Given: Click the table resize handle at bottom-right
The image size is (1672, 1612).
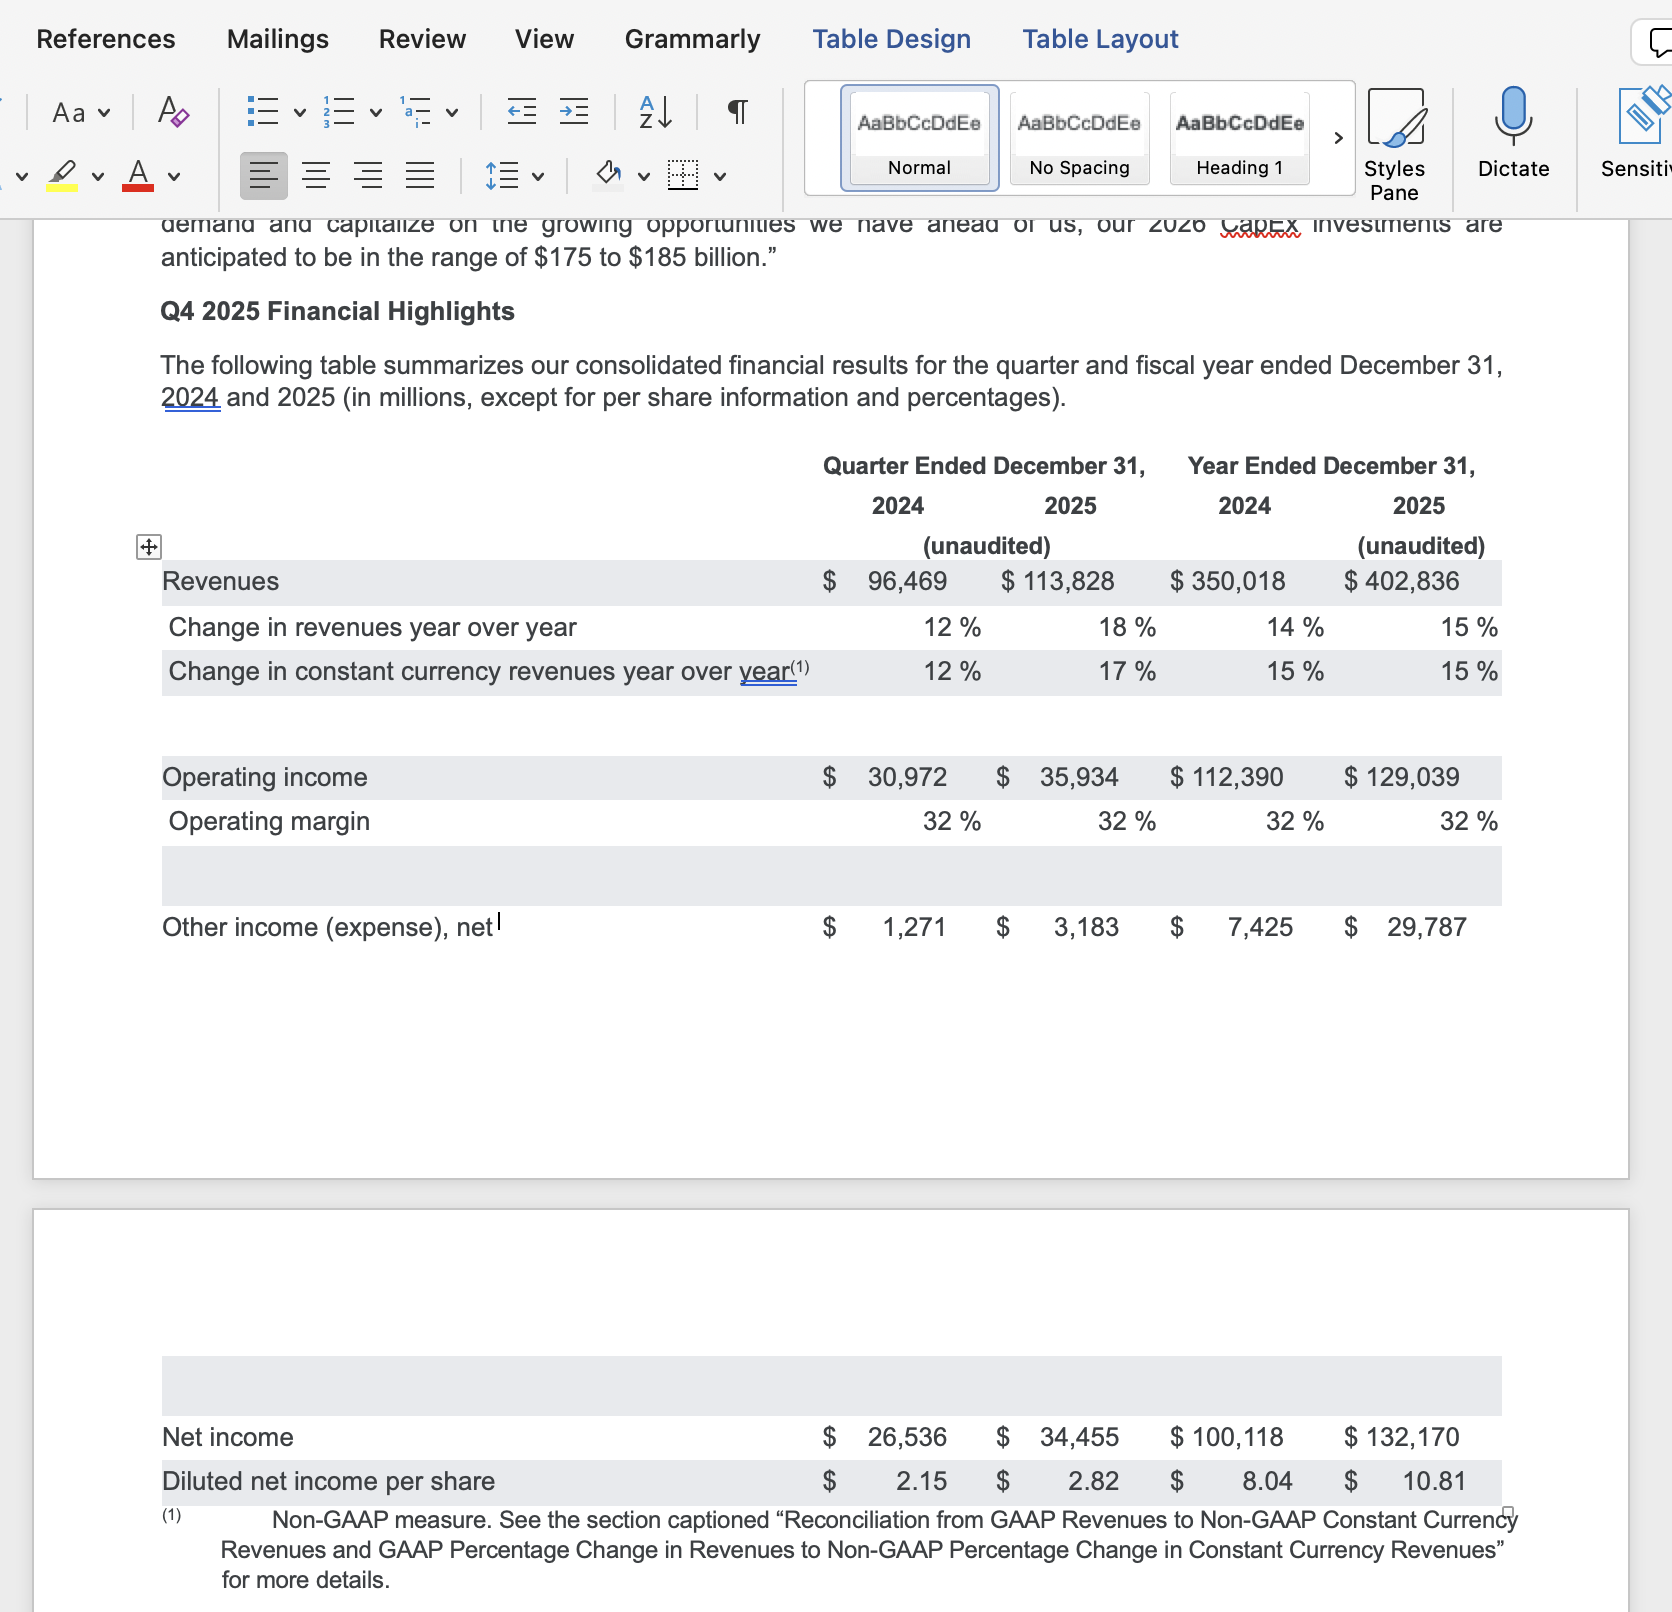Looking at the screenshot, I should pos(1508,1513).
